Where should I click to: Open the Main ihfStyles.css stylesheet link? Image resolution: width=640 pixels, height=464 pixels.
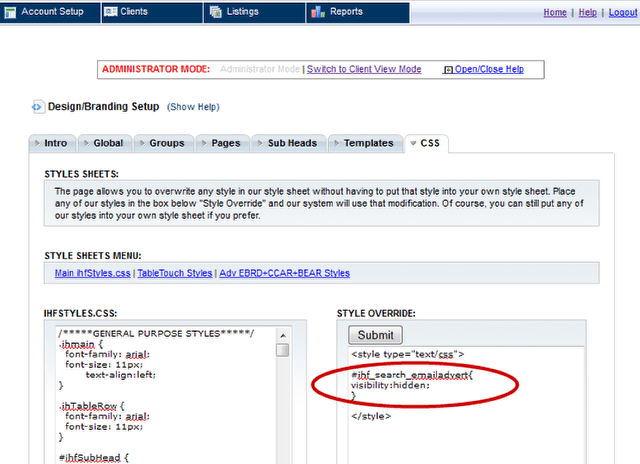[x=93, y=273]
